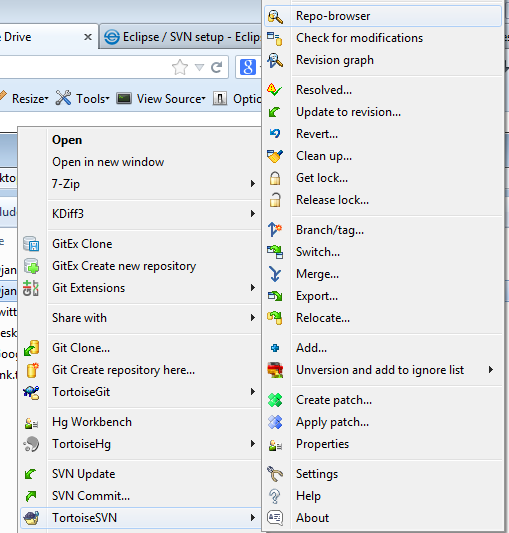This screenshot has width=509, height=533.
Task: Click the blue plus Add icon
Action: [x=275, y=348]
